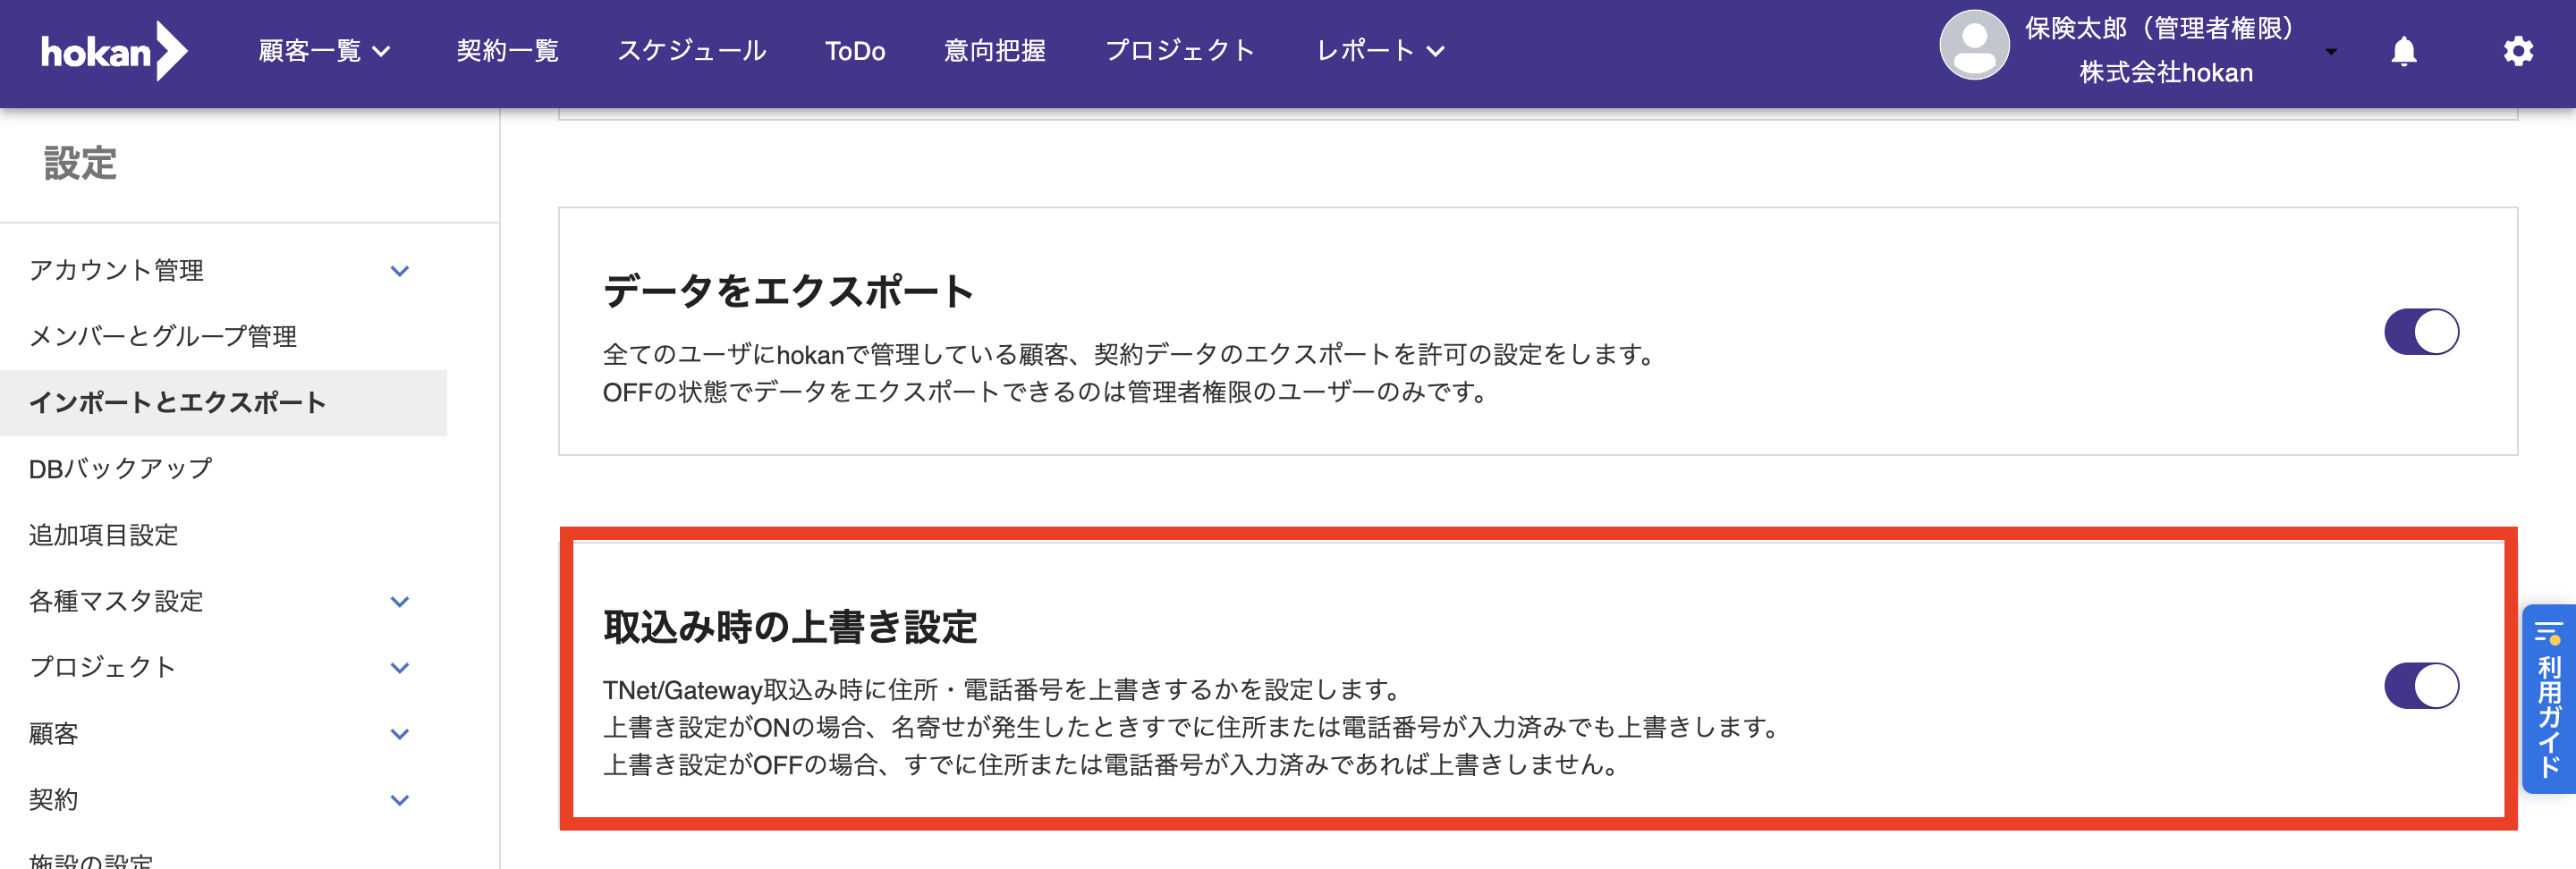Select メンバーとグループ管理 in sidebar
Screen dimensions: 2576x869
click(163, 337)
